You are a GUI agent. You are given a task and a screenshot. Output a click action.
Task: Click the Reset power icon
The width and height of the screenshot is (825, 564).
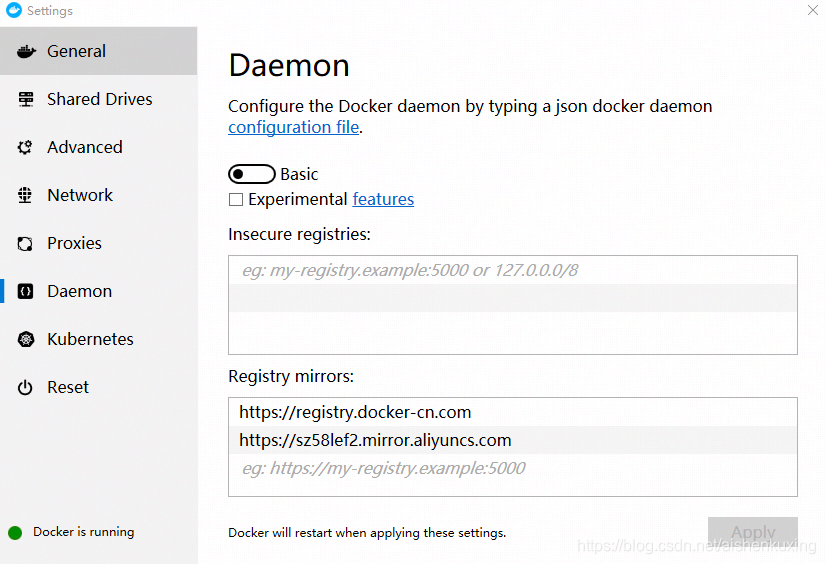click(x=25, y=388)
